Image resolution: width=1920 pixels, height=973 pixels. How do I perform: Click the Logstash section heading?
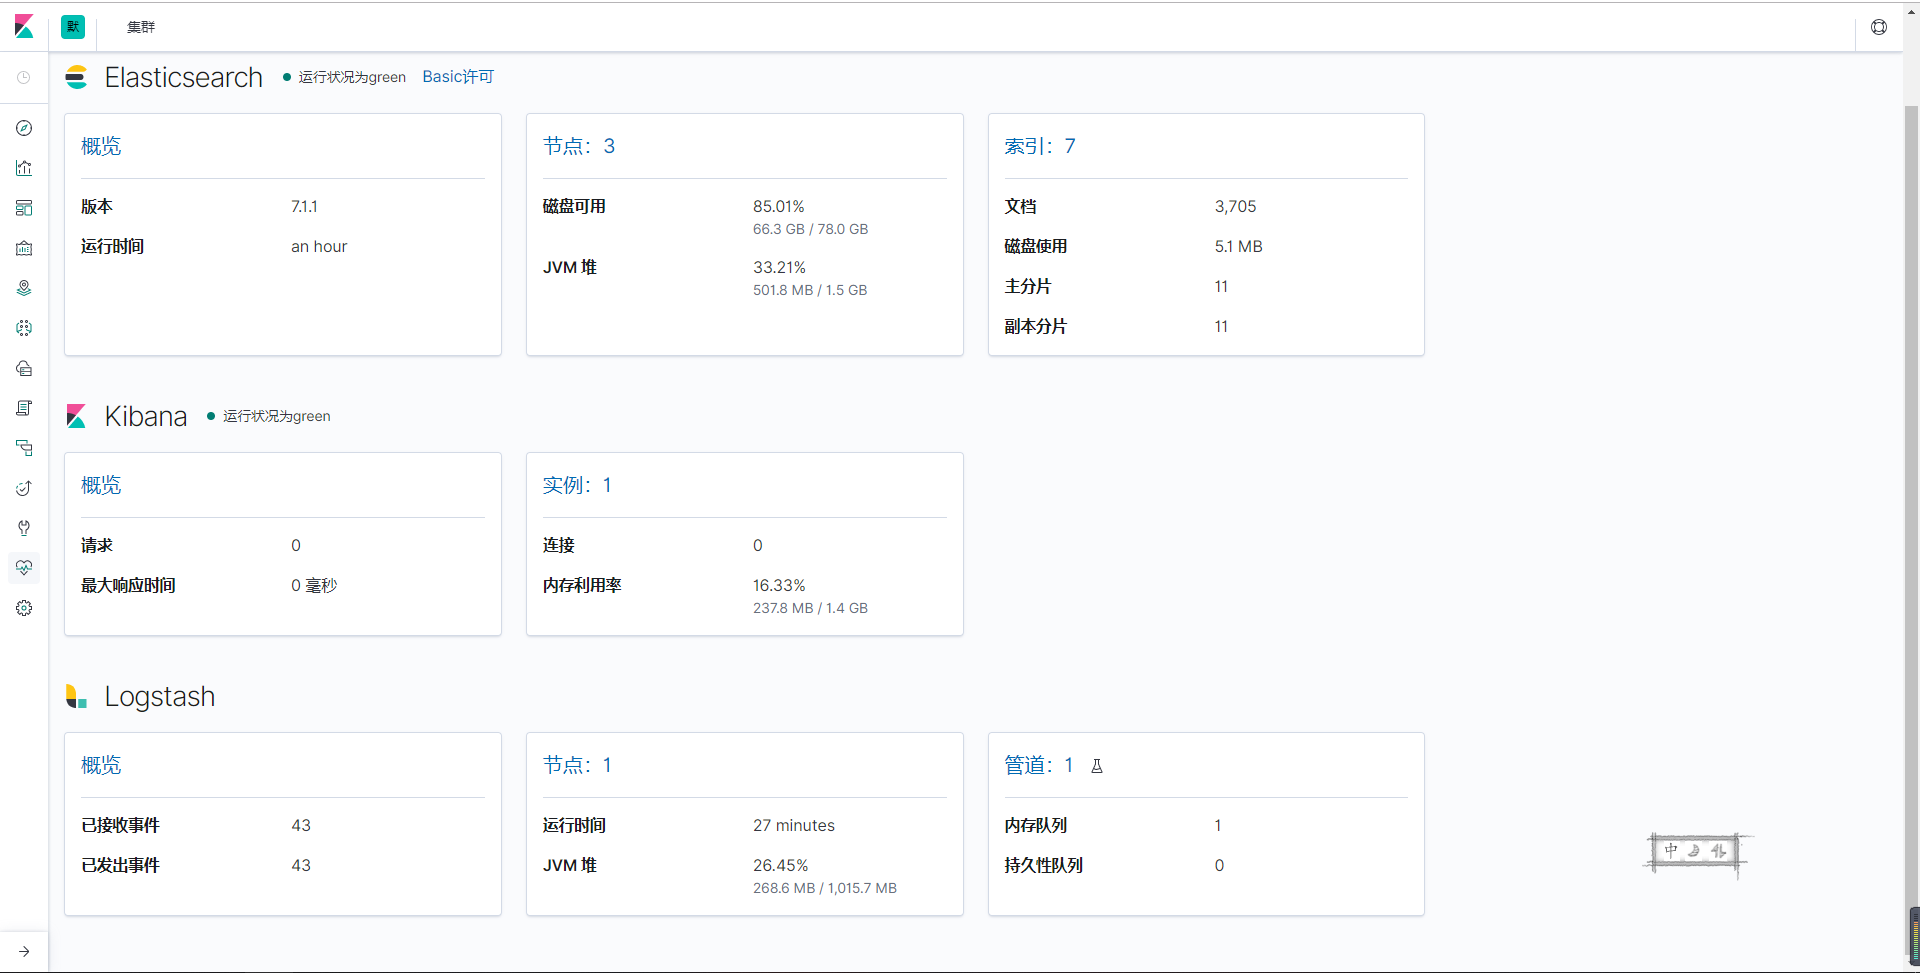point(160,696)
